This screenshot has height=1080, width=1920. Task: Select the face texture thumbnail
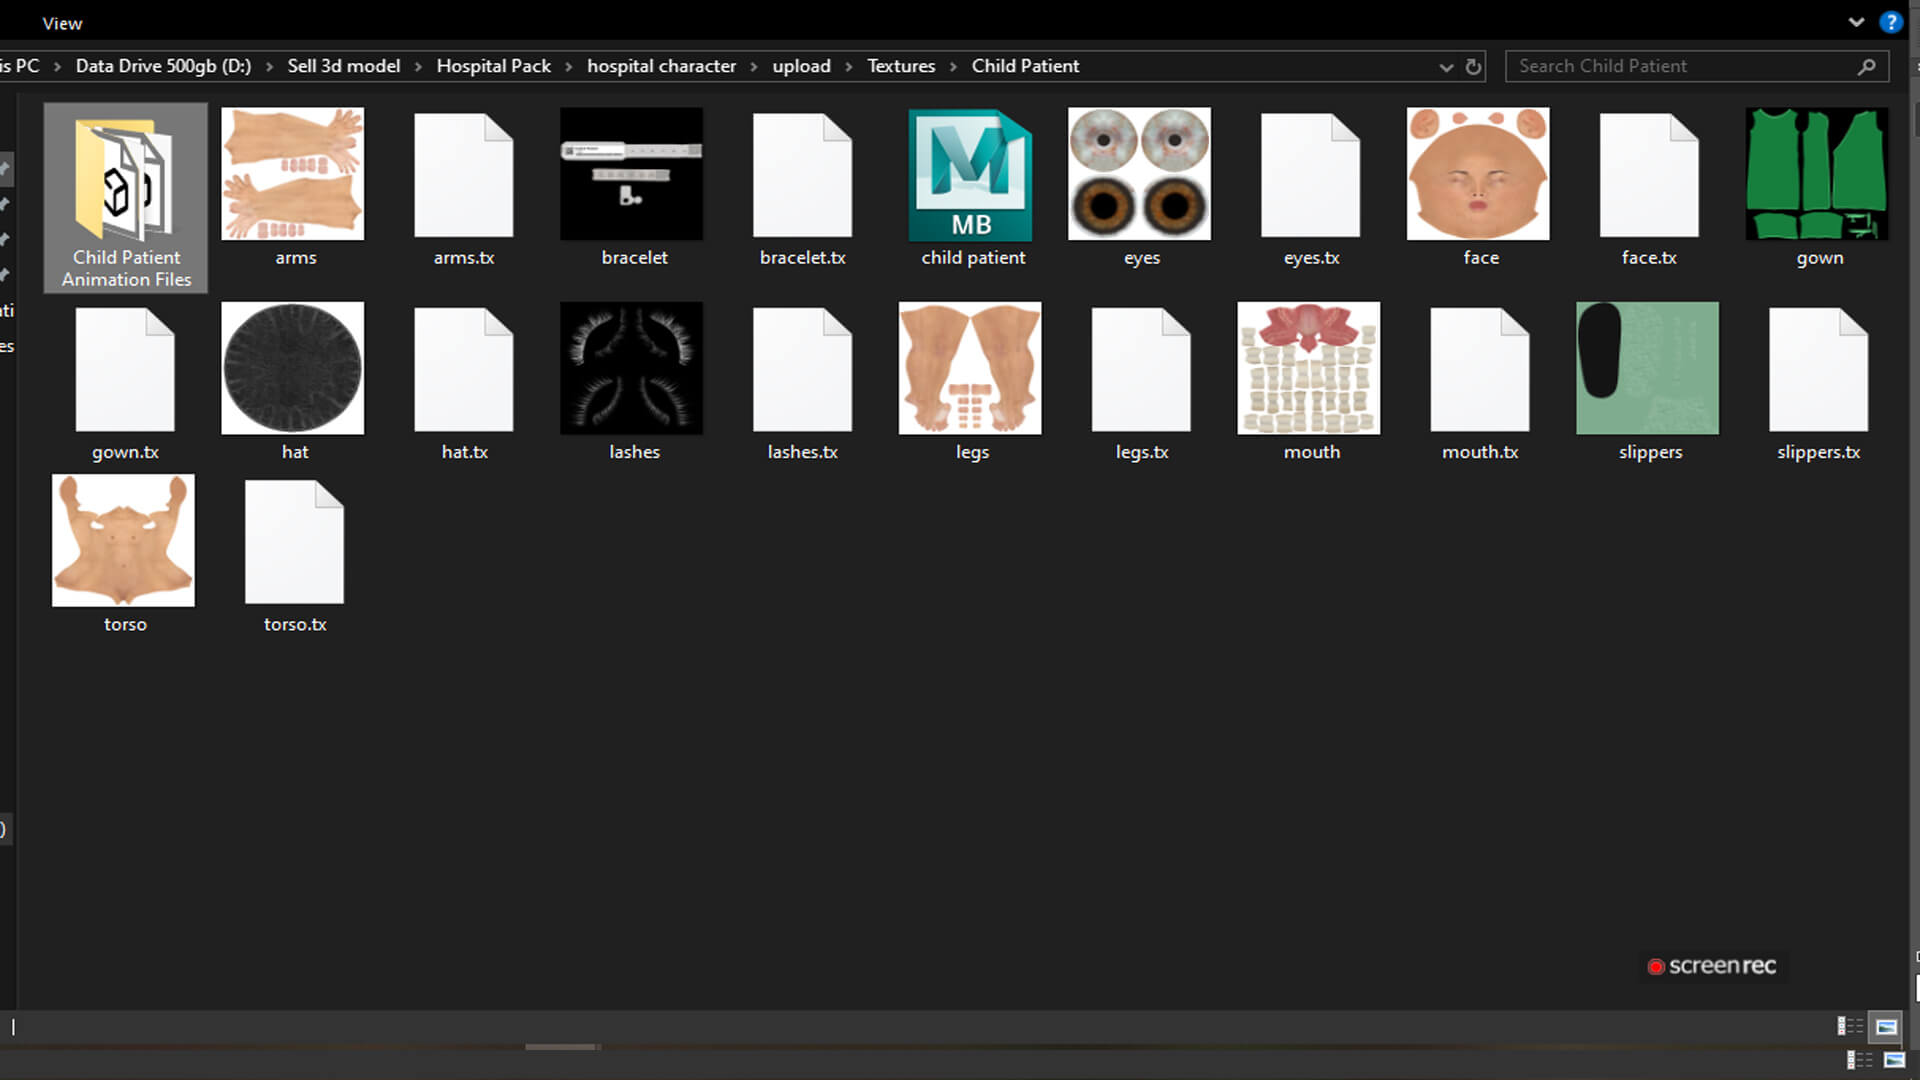(1478, 174)
